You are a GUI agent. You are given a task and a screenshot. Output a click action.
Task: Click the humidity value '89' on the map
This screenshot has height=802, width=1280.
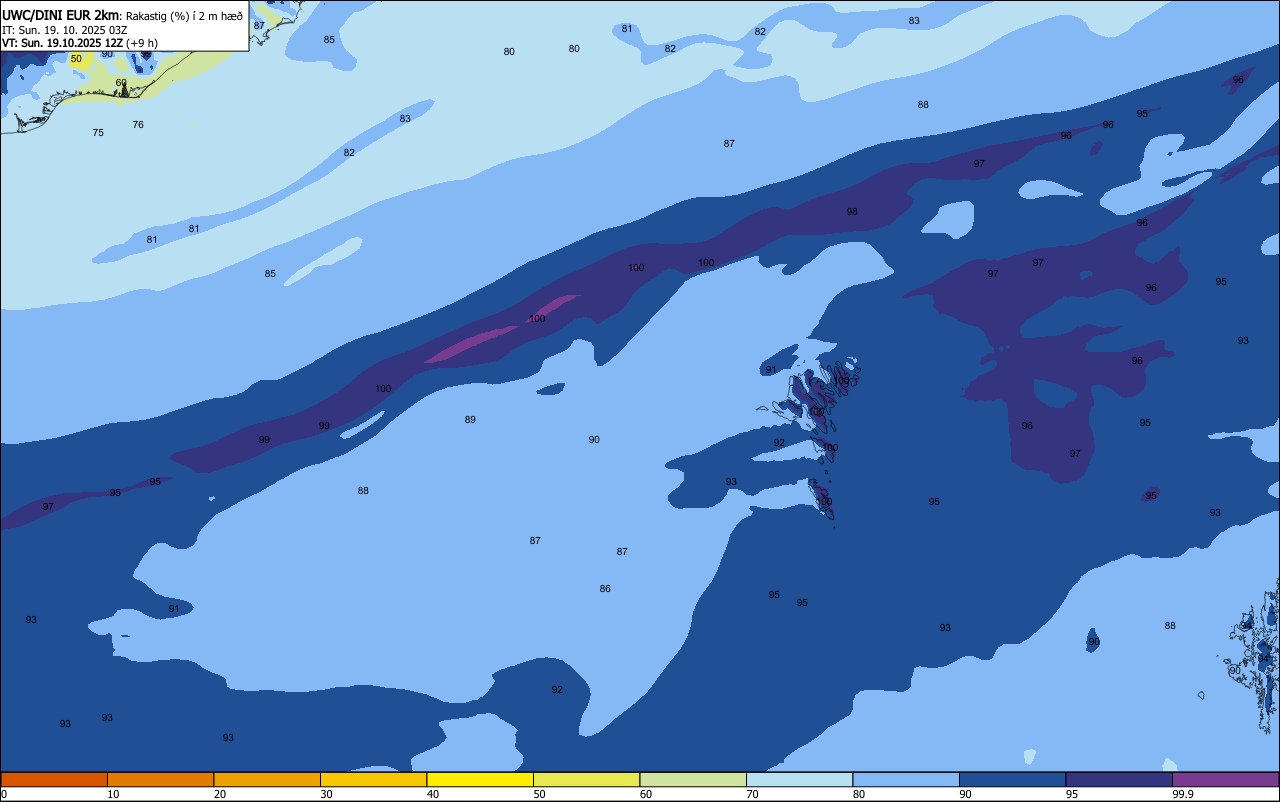[x=470, y=420]
